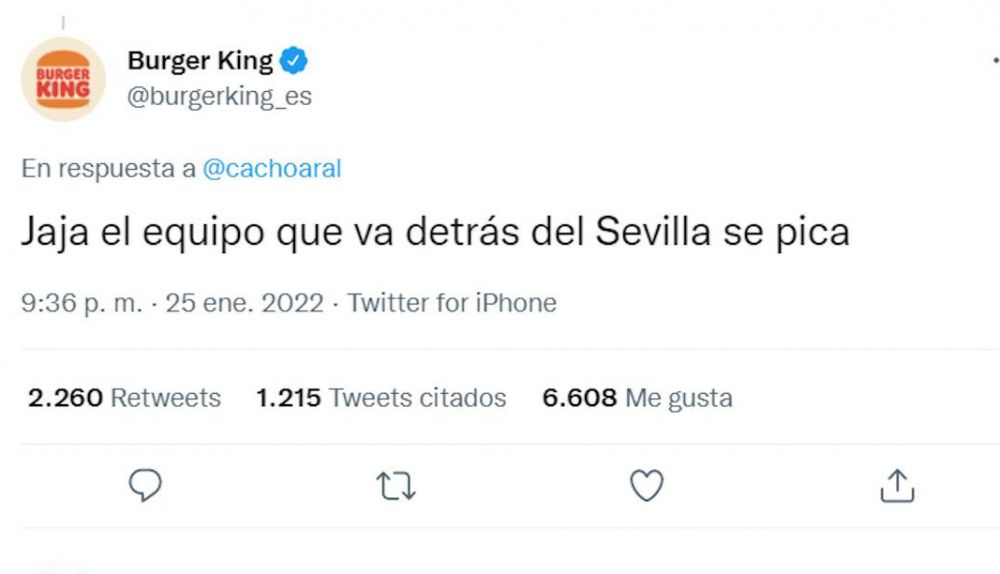Click the 'En respuesta a' label

[108, 169]
